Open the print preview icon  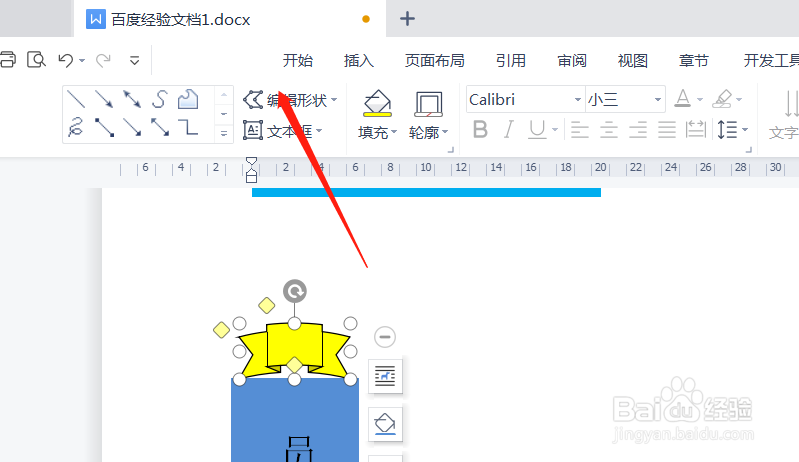[36, 60]
